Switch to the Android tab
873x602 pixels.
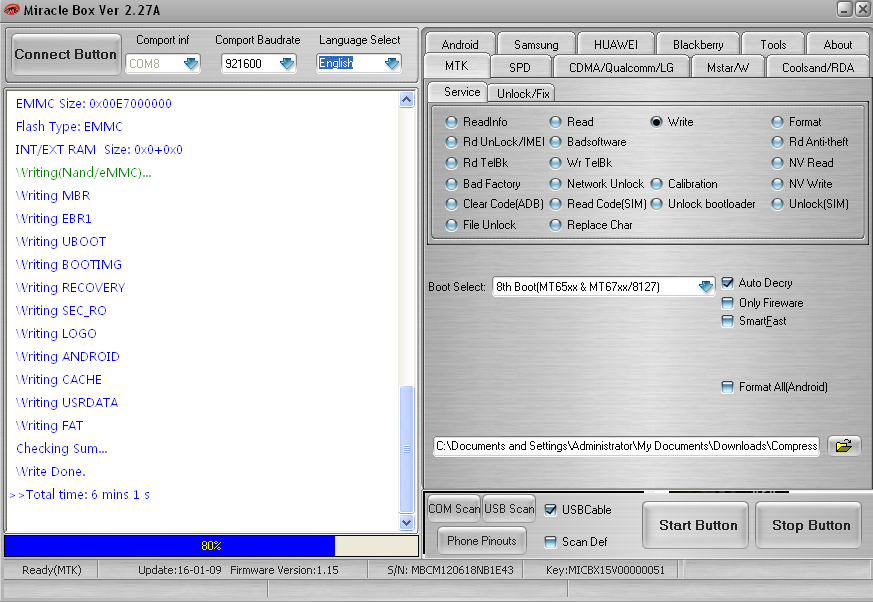coord(460,44)
